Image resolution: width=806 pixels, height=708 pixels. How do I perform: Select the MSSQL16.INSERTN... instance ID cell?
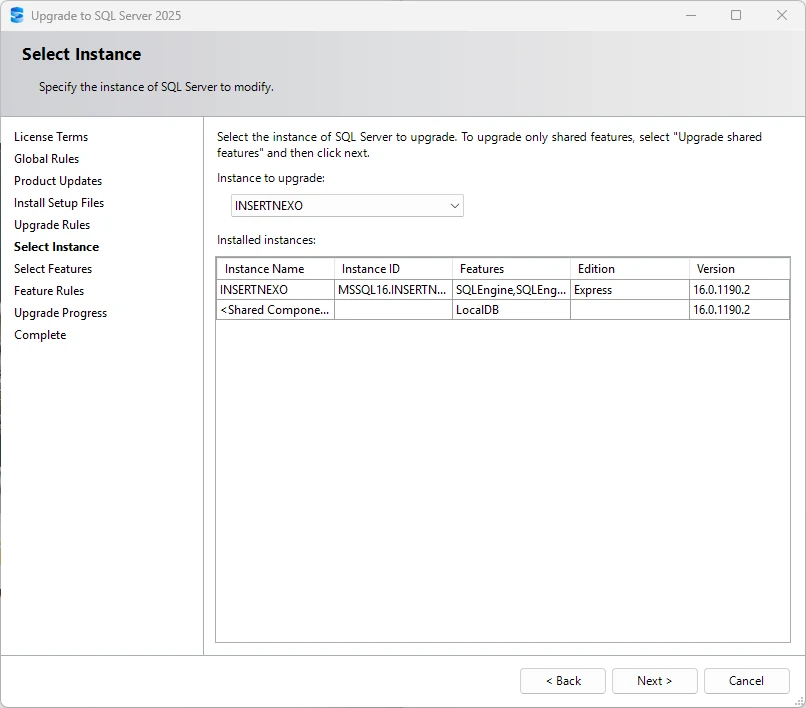(393, 290)
